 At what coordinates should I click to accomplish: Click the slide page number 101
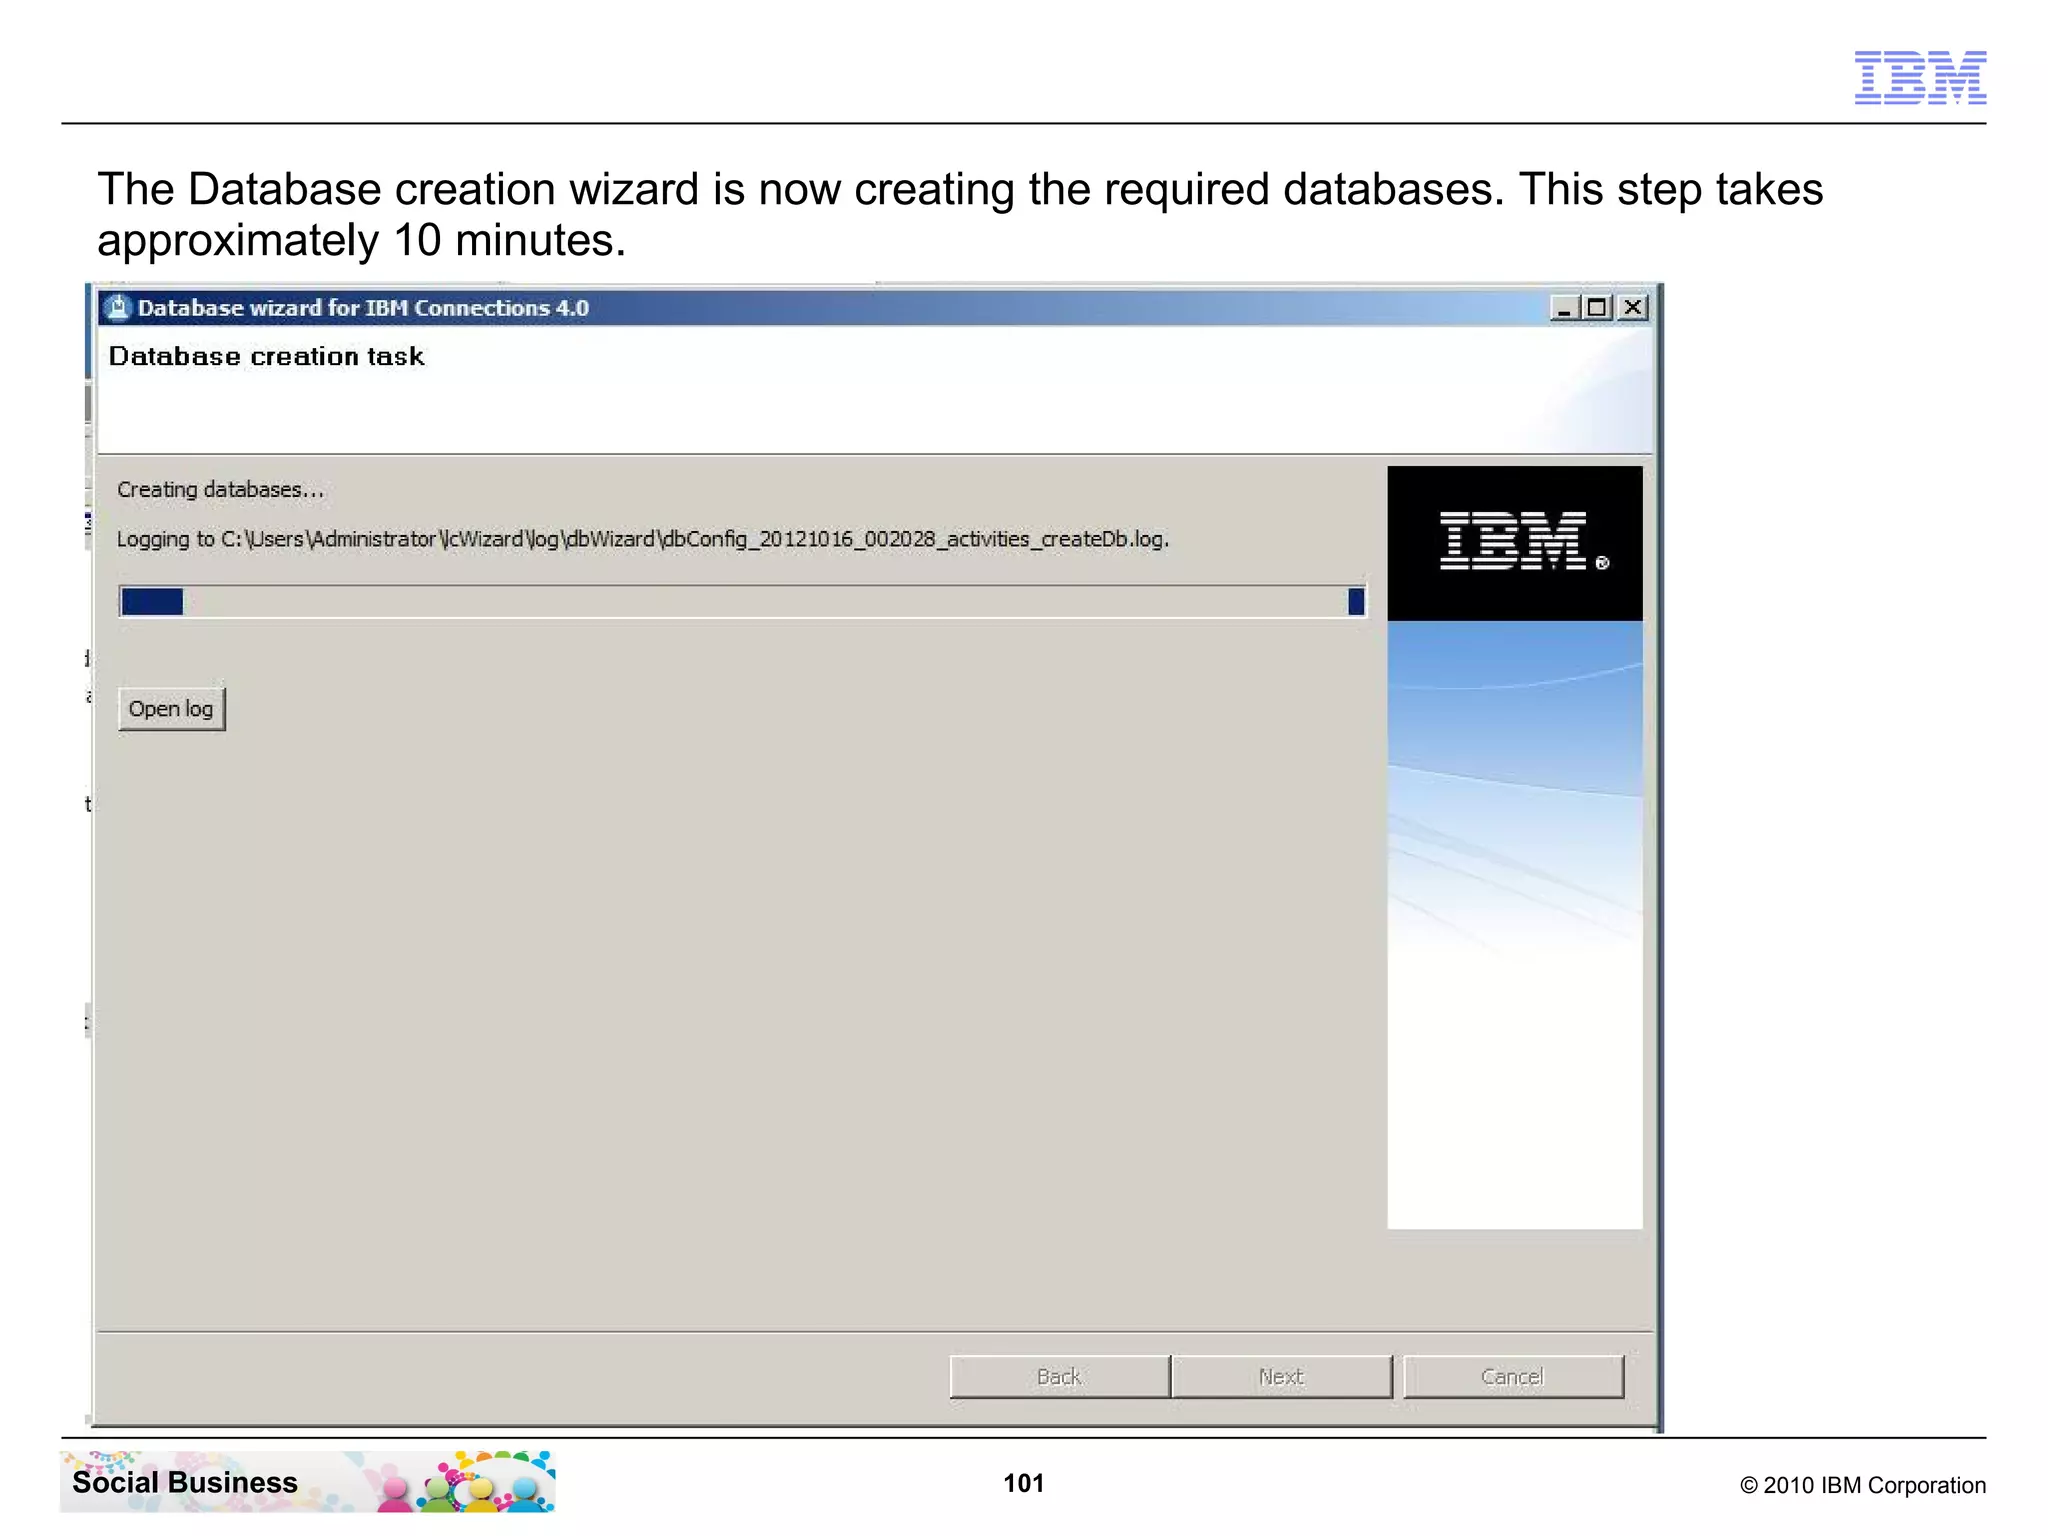(1024, 1483)
